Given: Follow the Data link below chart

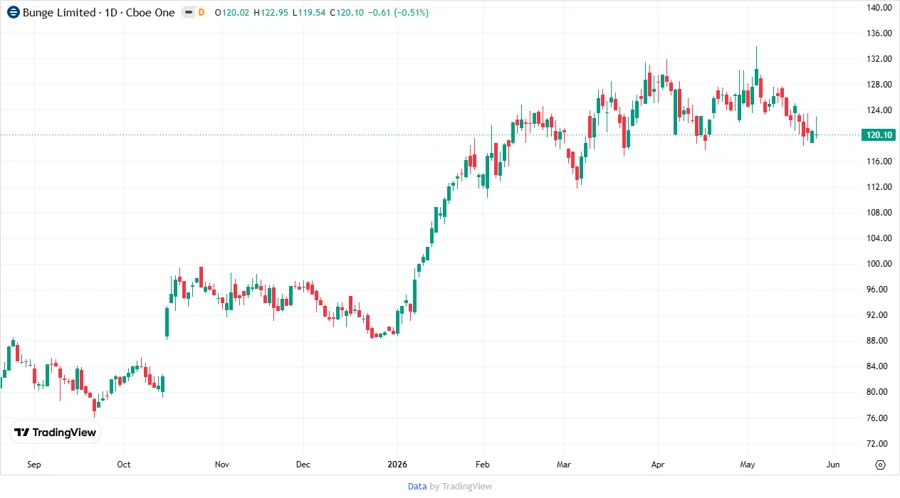Looking at the screenshot, I should [x=417, y=486].
